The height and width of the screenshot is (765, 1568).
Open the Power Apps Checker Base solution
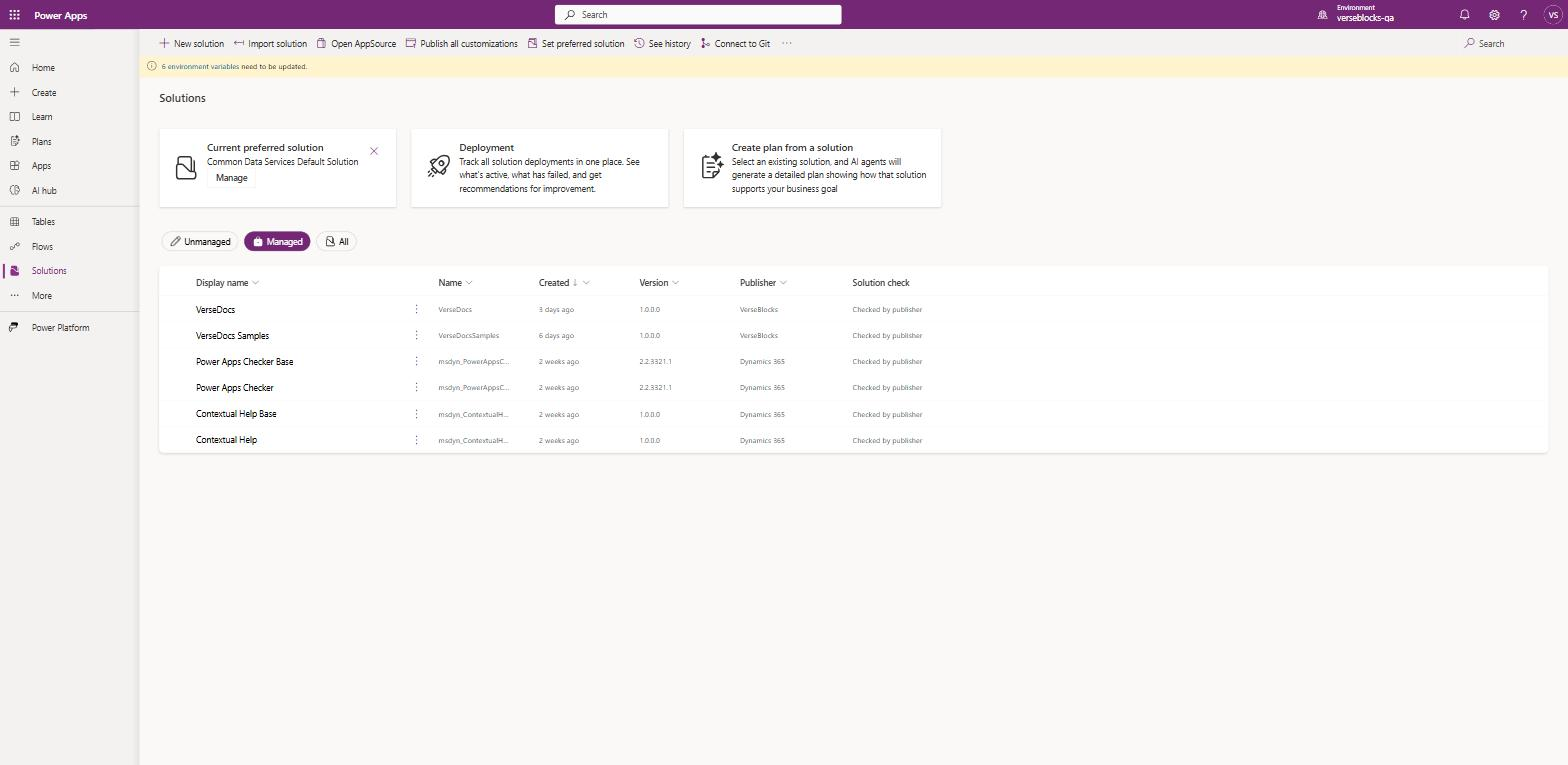click(x=244, y=362)
